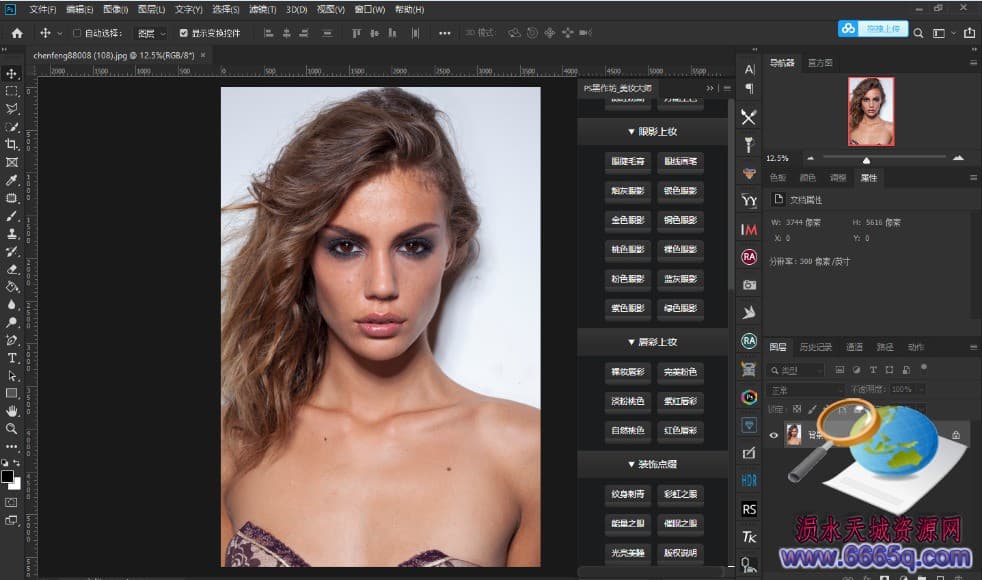Select the Dodge tool
This screenshot has width=982, height=580.
12,323
